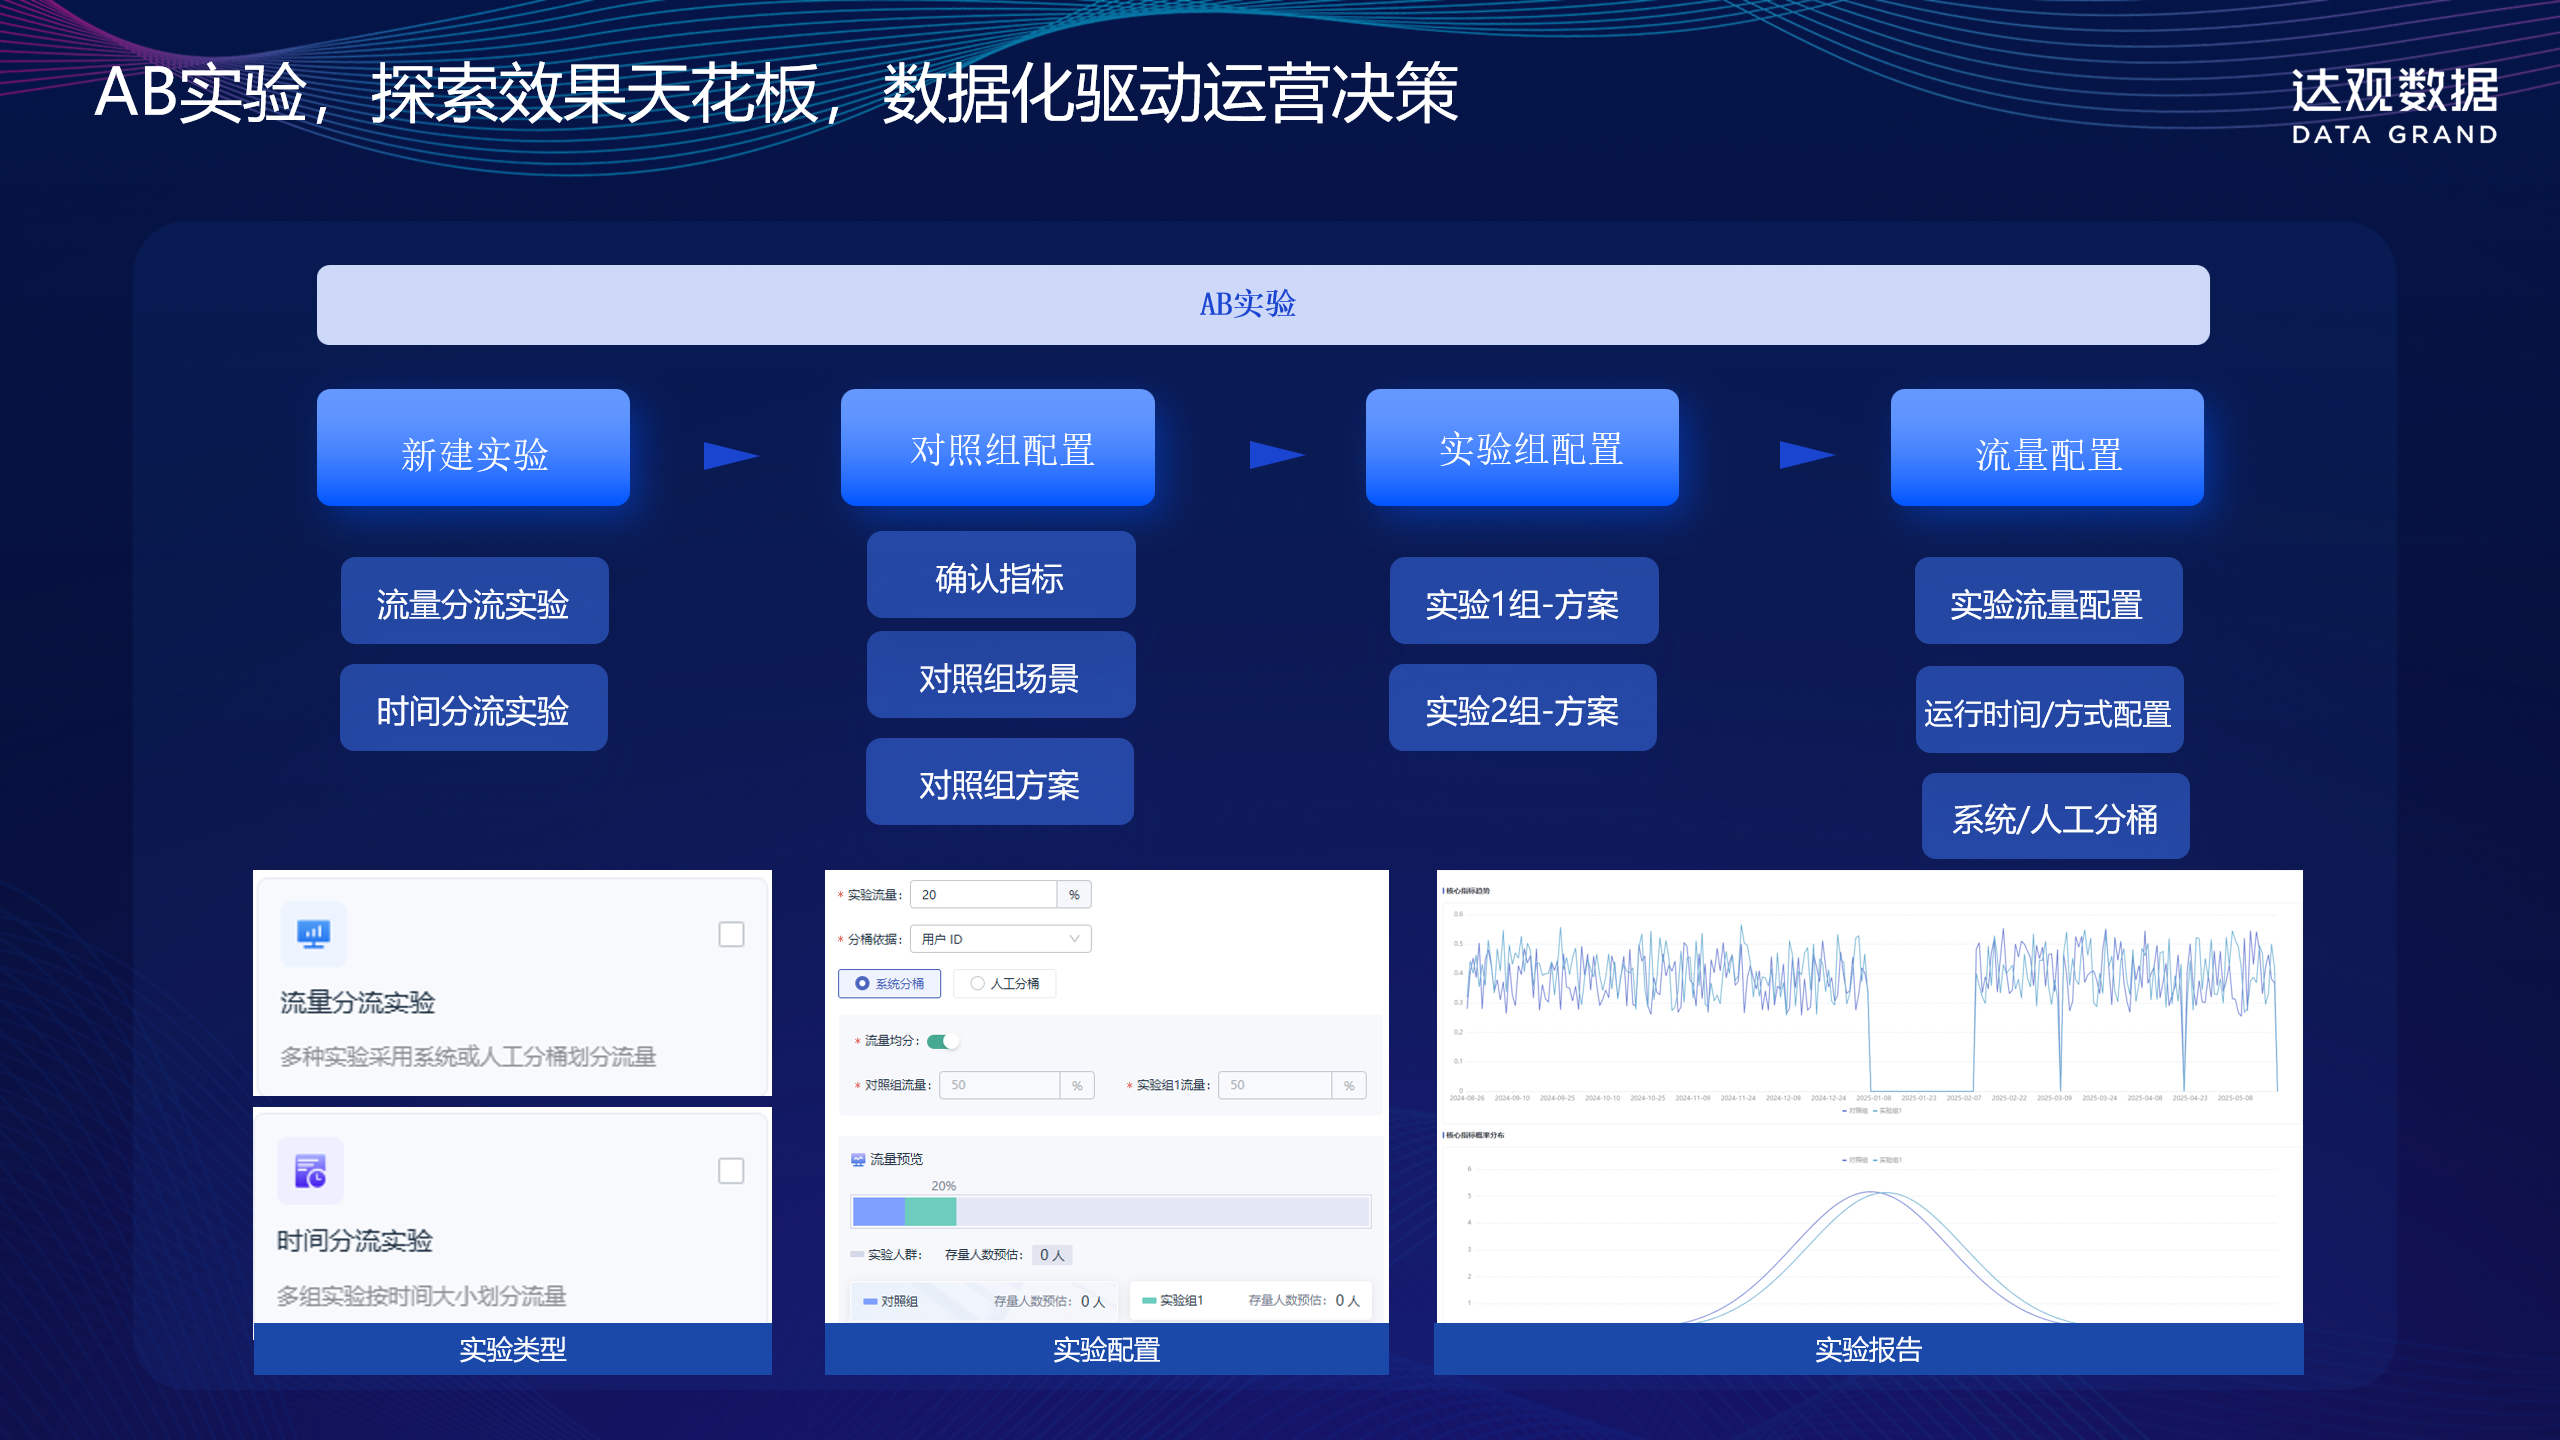Click the 确认指标 button
The height and width of the screenshot is (1440, 2560).
click(1000, 576)
